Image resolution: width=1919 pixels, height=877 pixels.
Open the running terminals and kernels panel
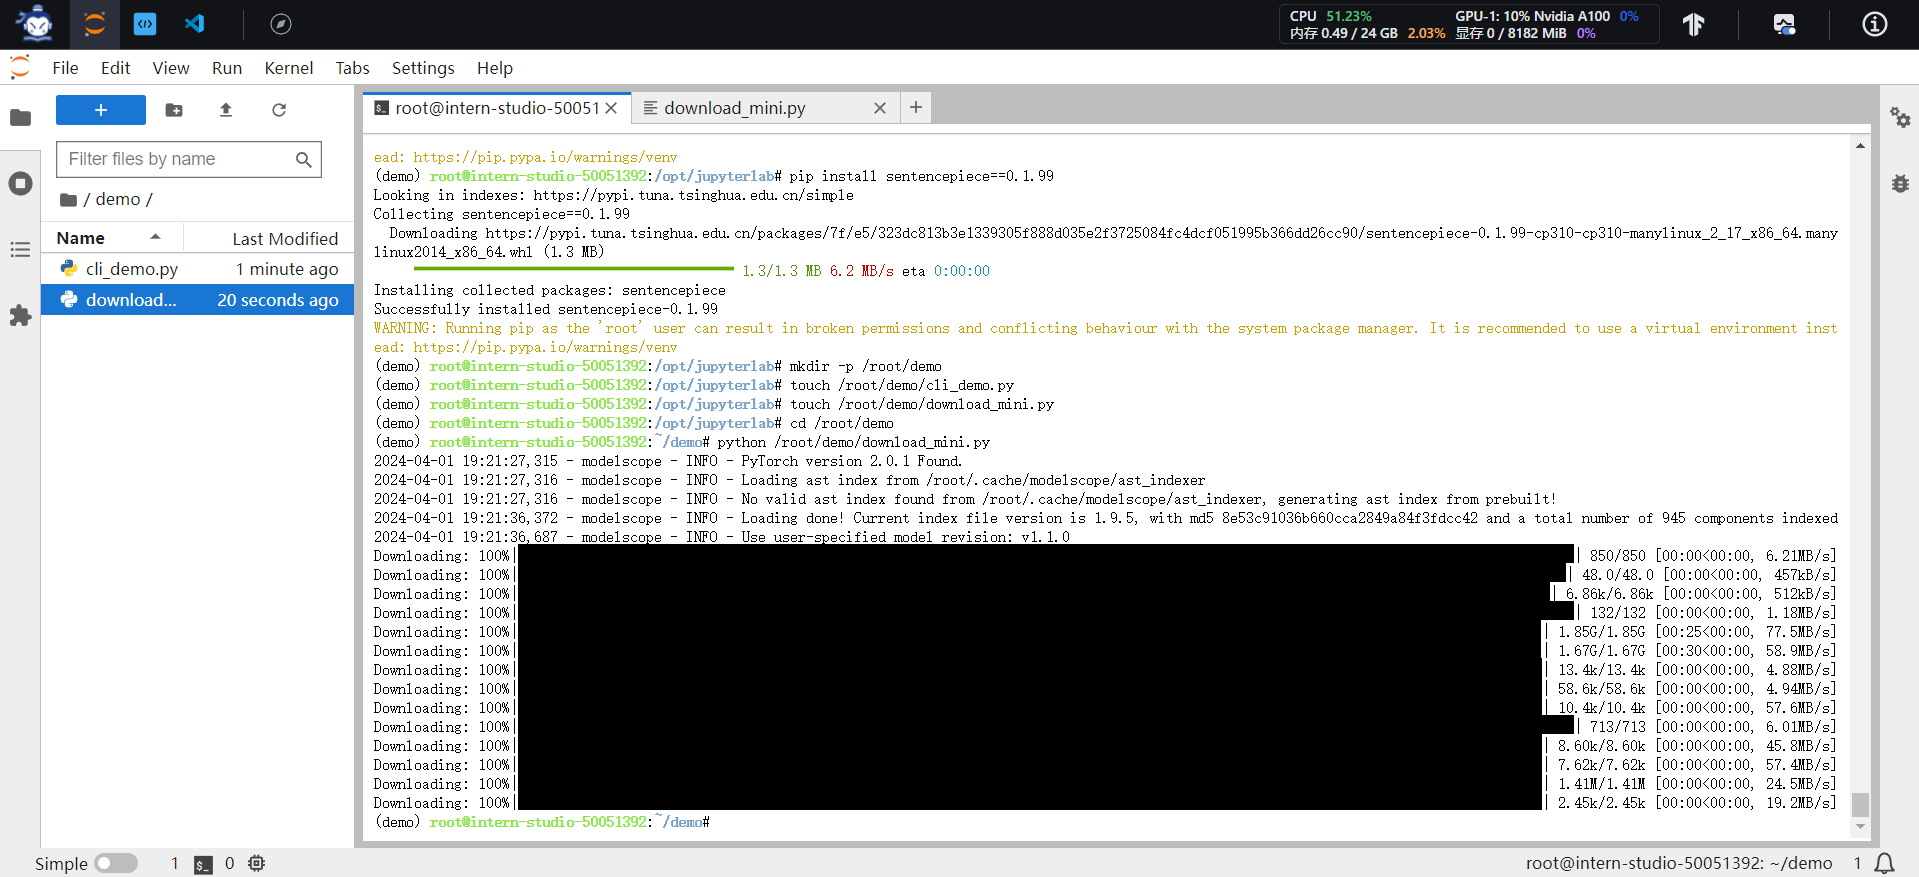(x=20, y=184)
